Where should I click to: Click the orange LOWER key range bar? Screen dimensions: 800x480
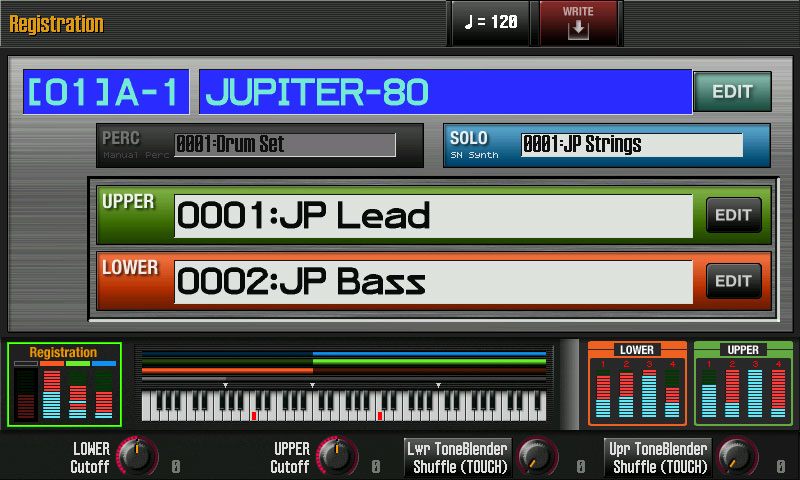[x=228, y=371]
